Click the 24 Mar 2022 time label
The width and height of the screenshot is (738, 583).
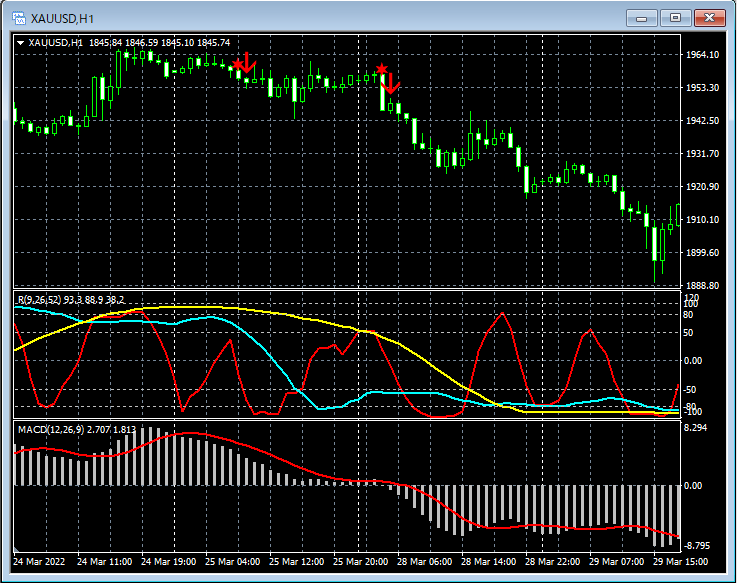[x=39, y=562]
